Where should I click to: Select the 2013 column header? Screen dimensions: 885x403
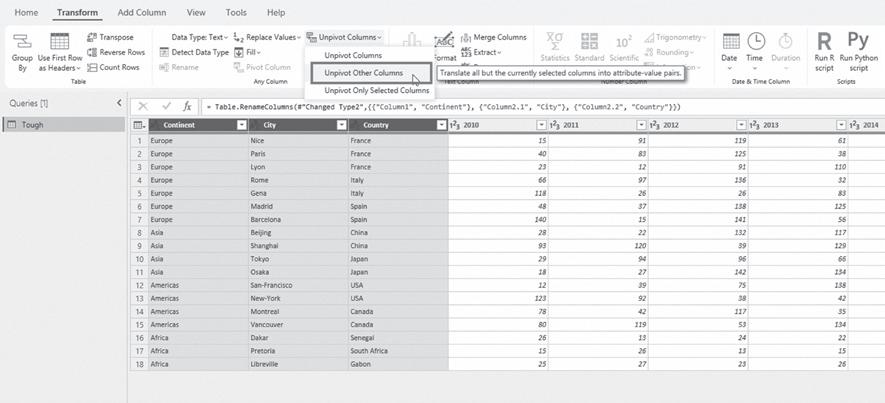[x=798, y=125]
